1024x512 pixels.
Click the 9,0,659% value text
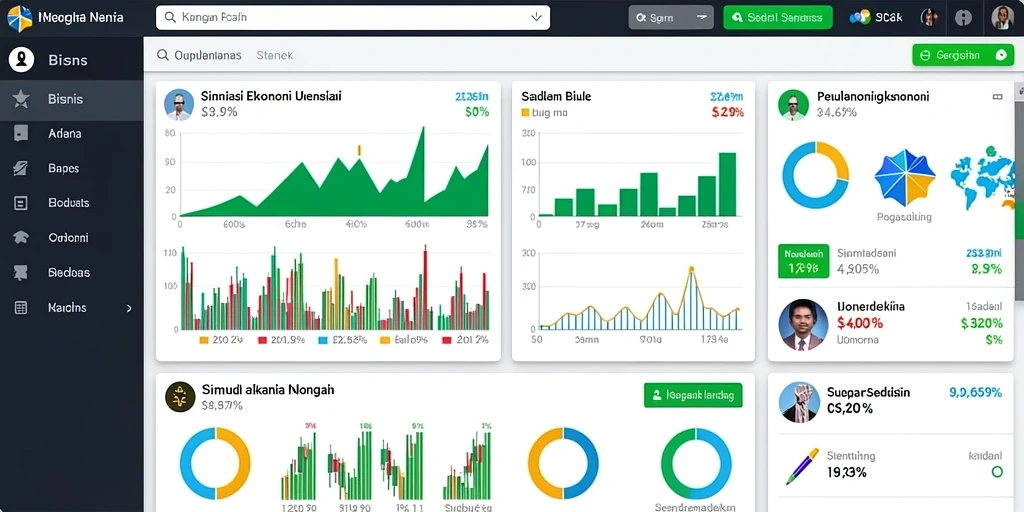click(x=975, y=392)
